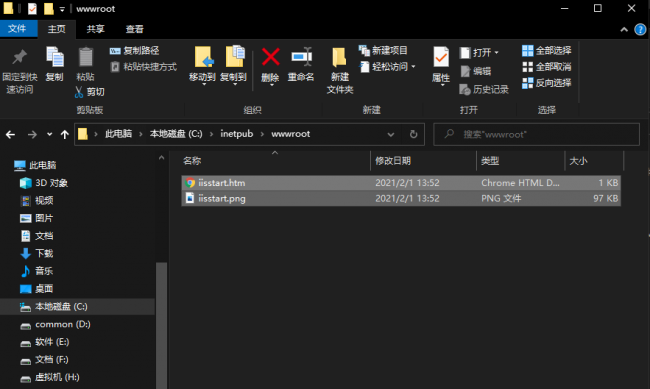
Task: Click inetpub in address breadcrumb
Action: tap(237, 134)
